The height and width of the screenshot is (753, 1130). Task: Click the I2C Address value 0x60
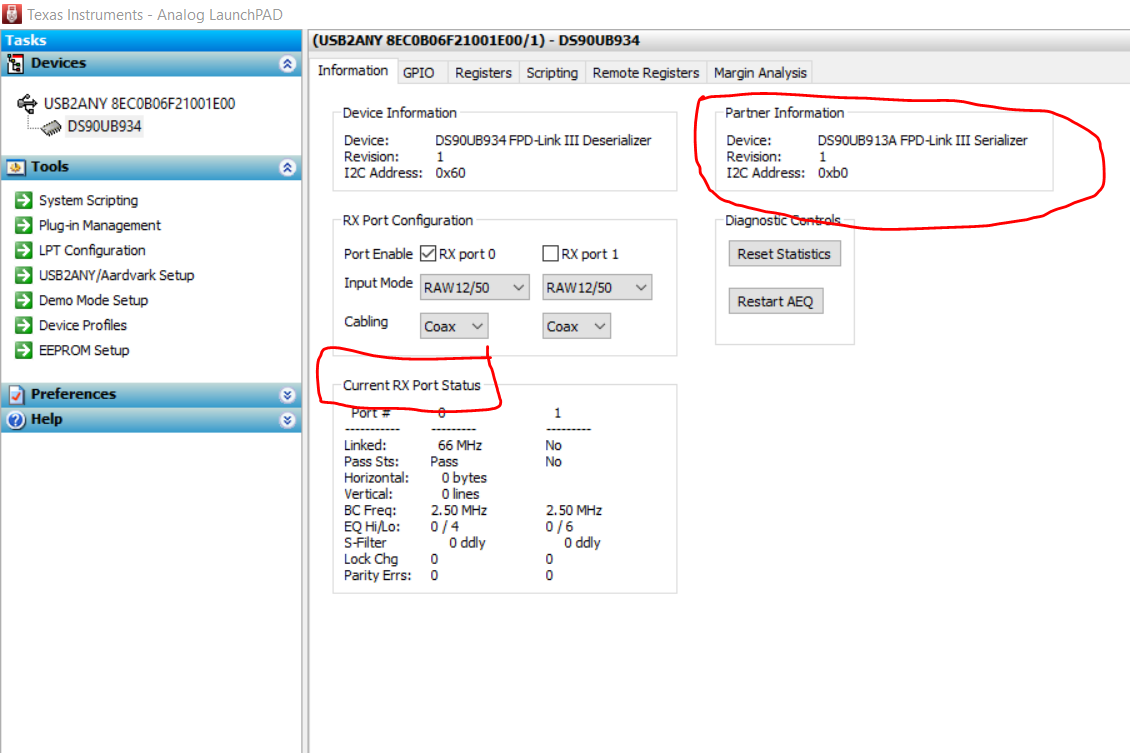(x=450, y=173)
